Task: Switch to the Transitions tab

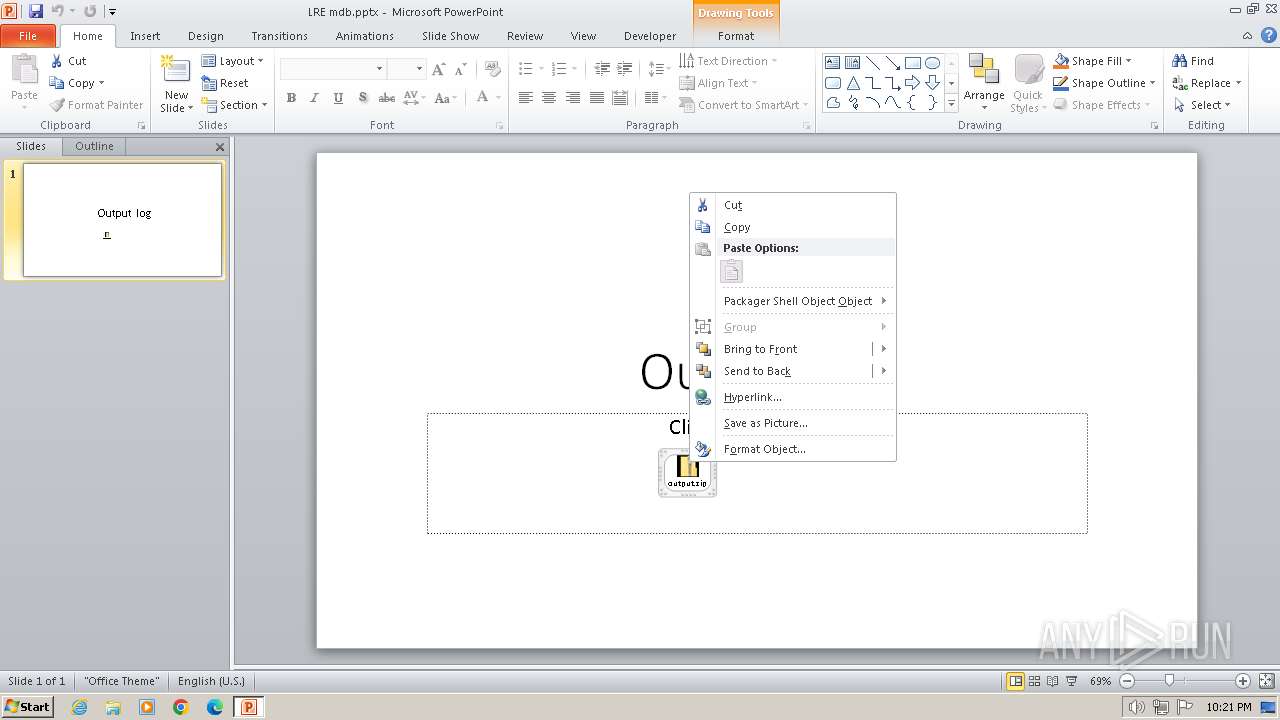Action: coord(279,36)
